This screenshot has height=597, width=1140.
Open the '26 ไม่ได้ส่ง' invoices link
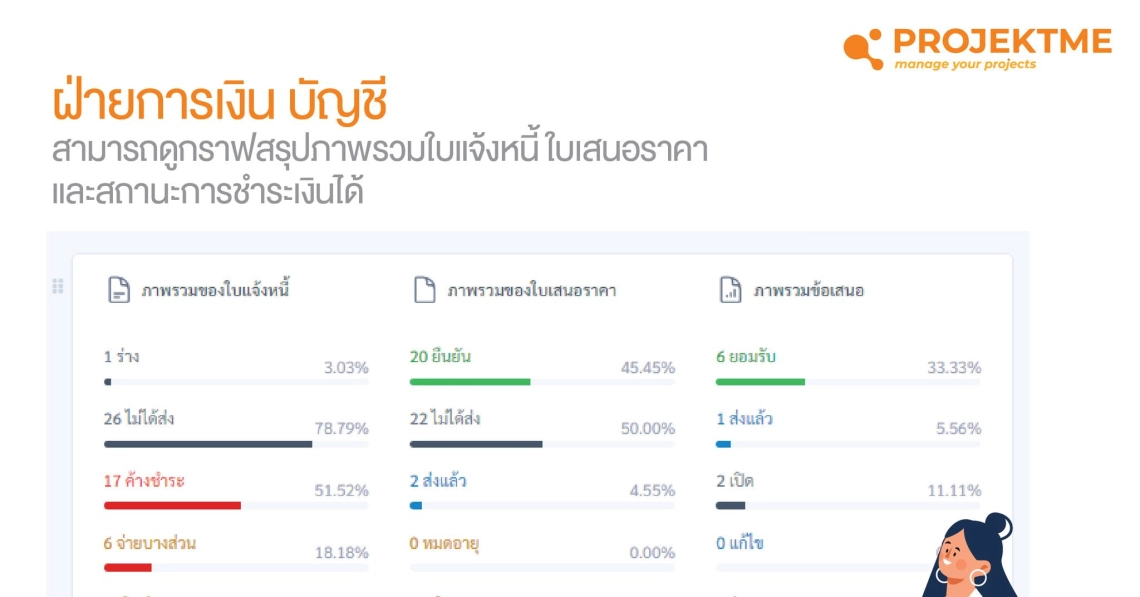pos(139,419)
